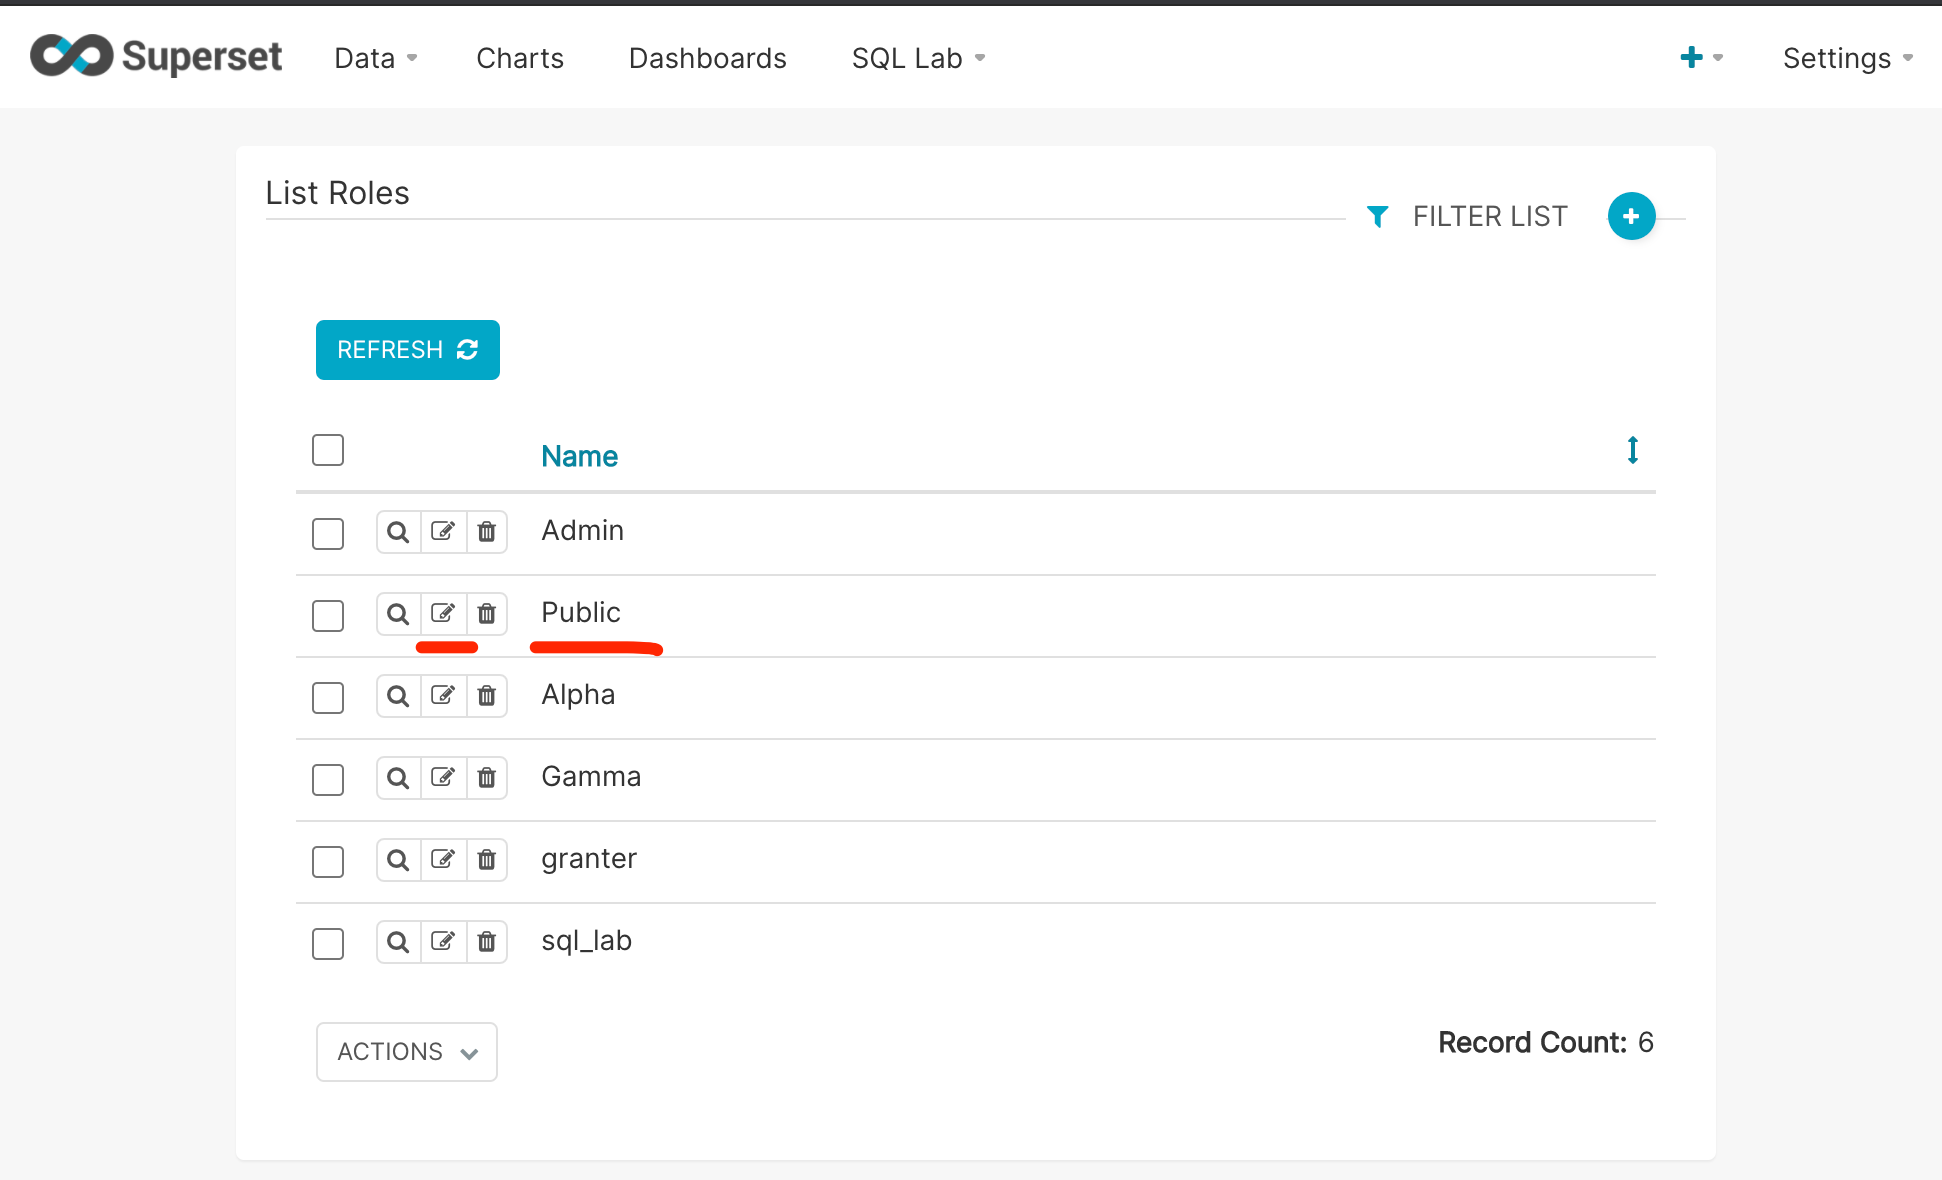Viewport: 1942px width, 1180px height.
Task: Open the Charts menu item
Action: click(x=520, y=58)
